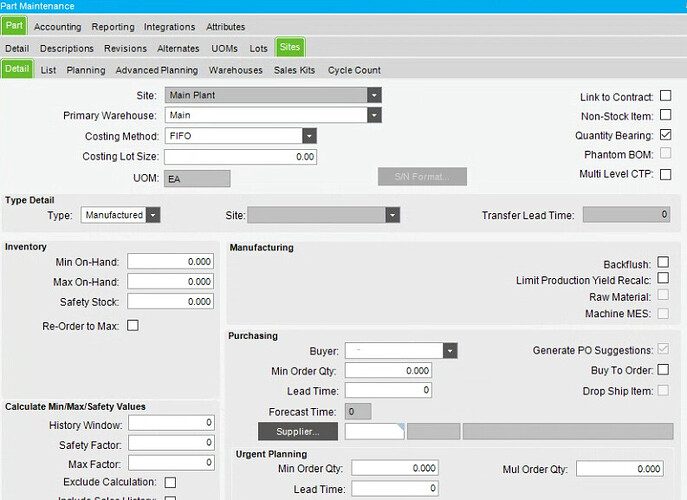Open the Cycle Count tab
This screenshot has height=500, width=687.
(354, 70)
